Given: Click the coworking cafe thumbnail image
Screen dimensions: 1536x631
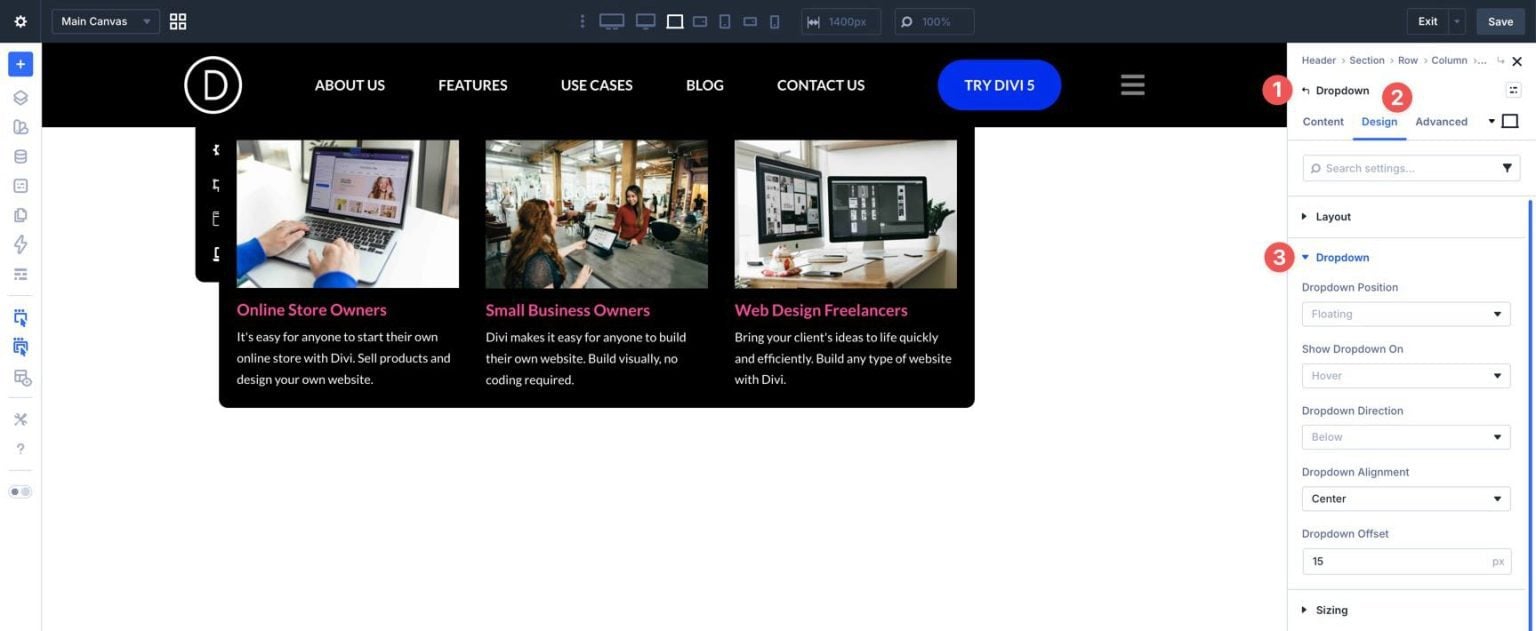Looking at the screenshot, I should pyautogui.click(x=597, y=214).
